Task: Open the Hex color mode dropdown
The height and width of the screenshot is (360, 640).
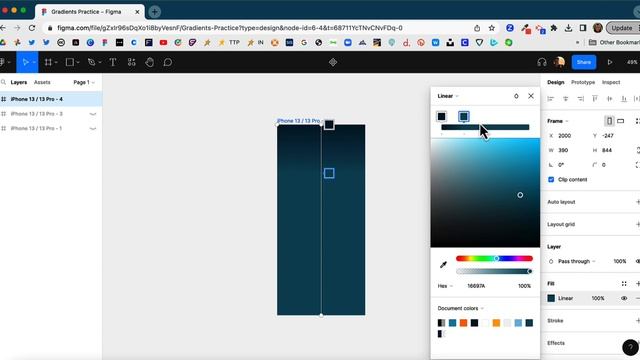Action: [x=445, y=286]
